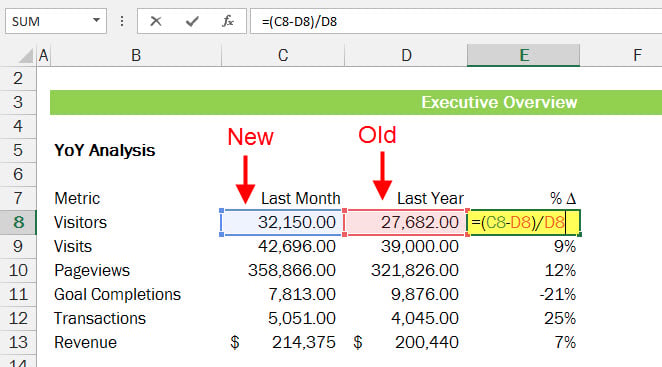
Task: Select the Goal Completions -21% cell
Action: [x=524, y=294]
